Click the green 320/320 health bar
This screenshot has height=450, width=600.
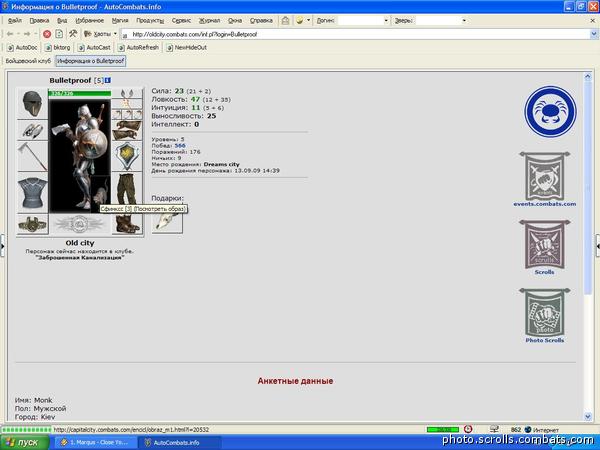point(80,93)
